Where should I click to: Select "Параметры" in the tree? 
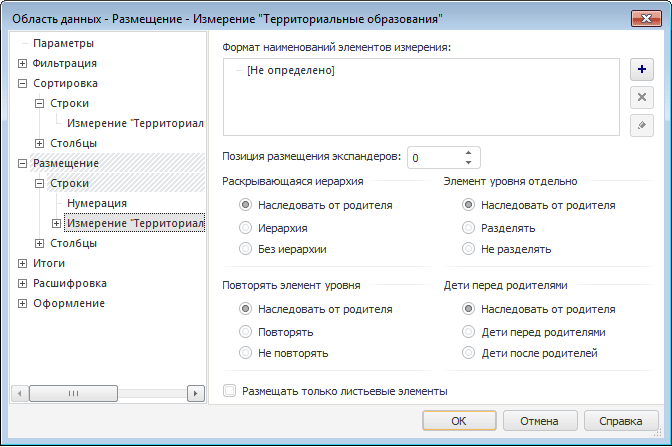coord(63,43)
